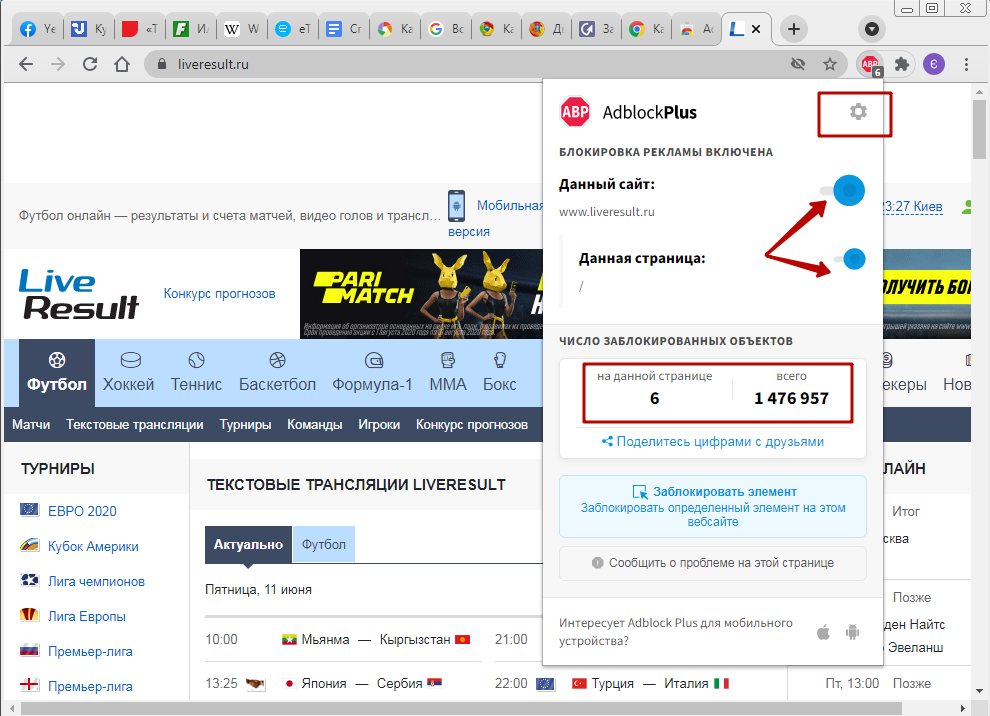Go to the browser home page
The width and height of the screenshot is (990, 716).
point(122,64)
